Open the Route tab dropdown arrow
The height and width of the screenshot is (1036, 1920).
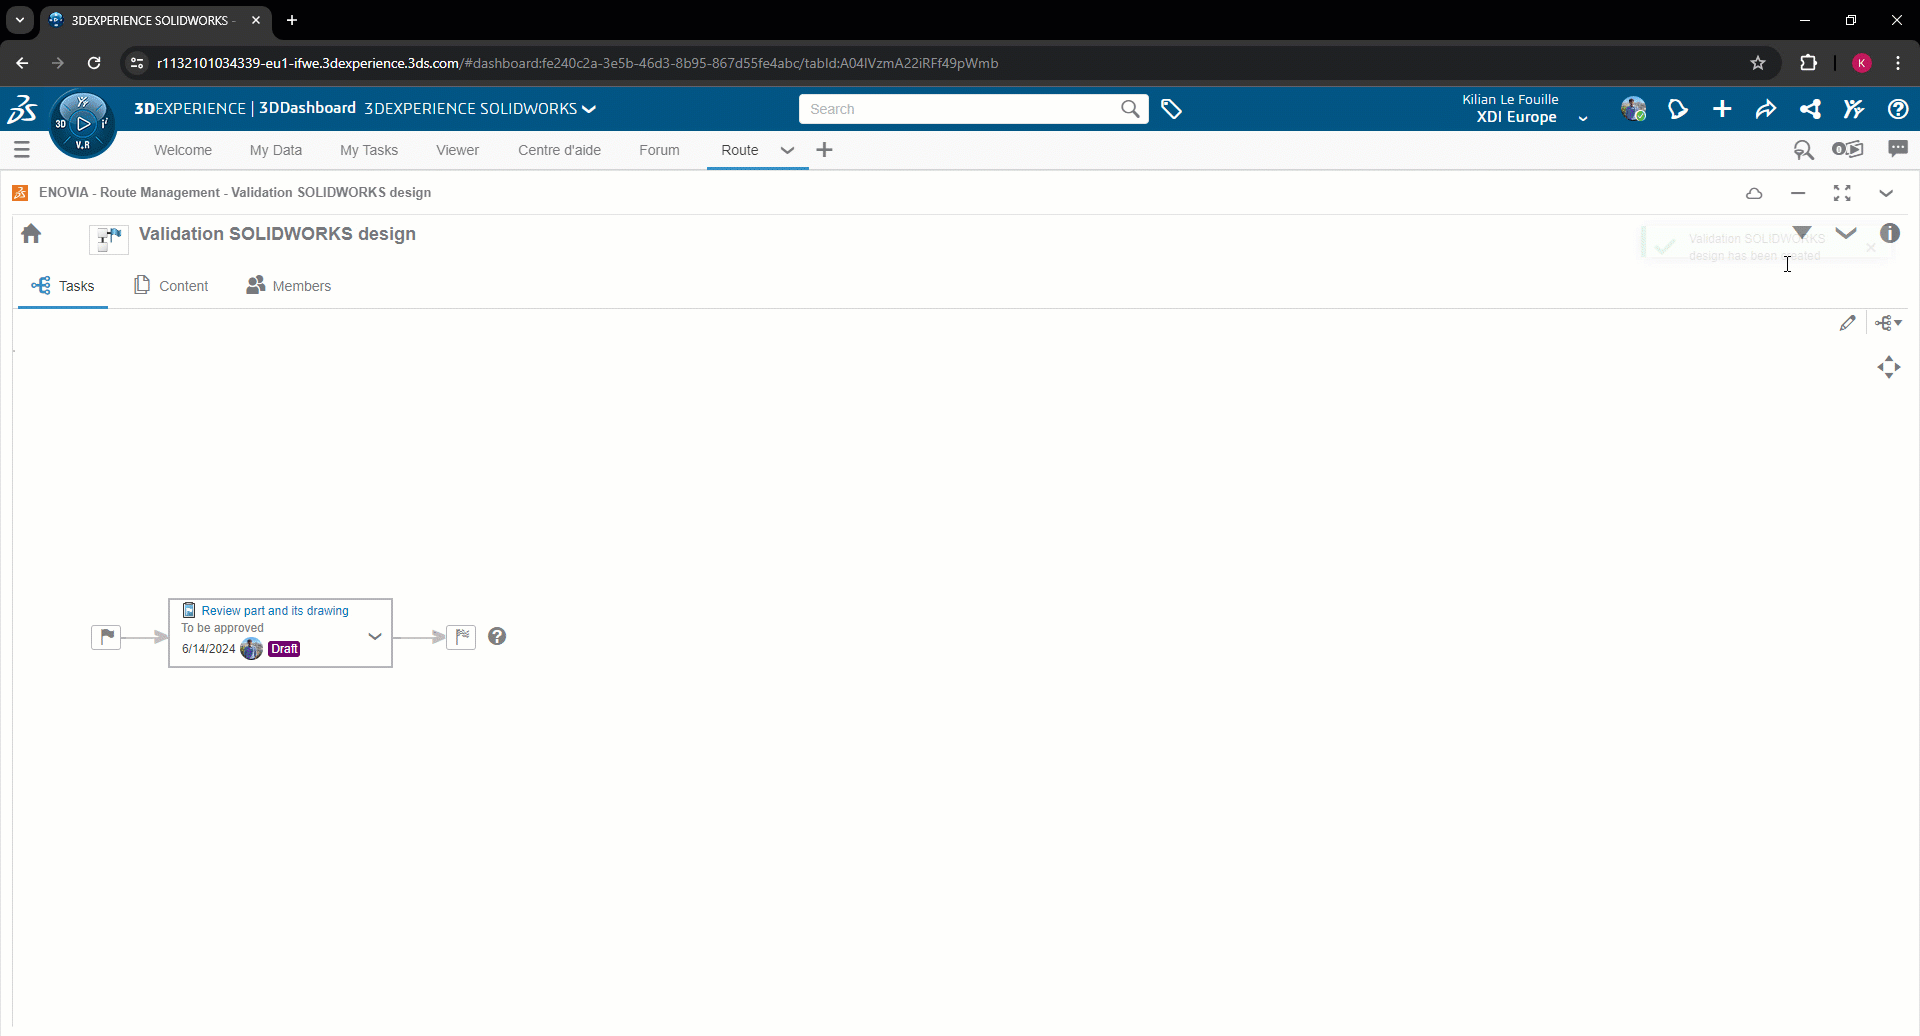[787, 150]
